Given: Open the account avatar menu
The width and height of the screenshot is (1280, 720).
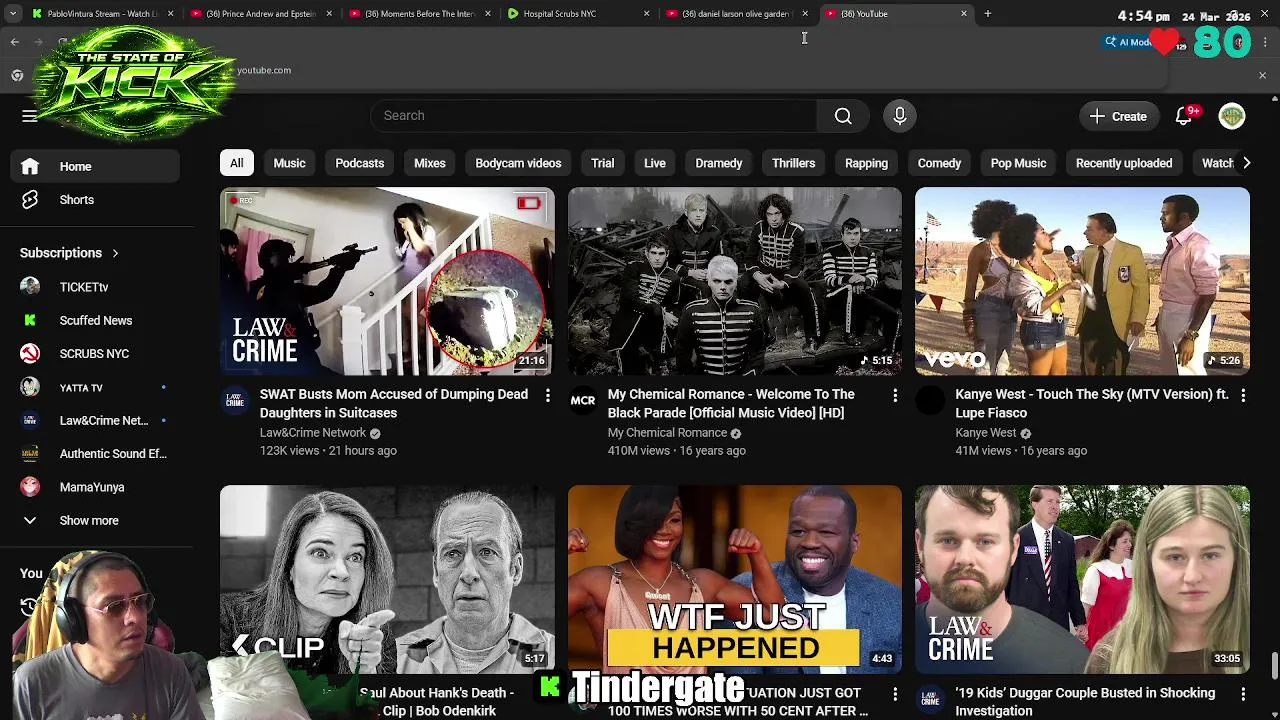Looking at the screenshot, I should point(1232,116).
